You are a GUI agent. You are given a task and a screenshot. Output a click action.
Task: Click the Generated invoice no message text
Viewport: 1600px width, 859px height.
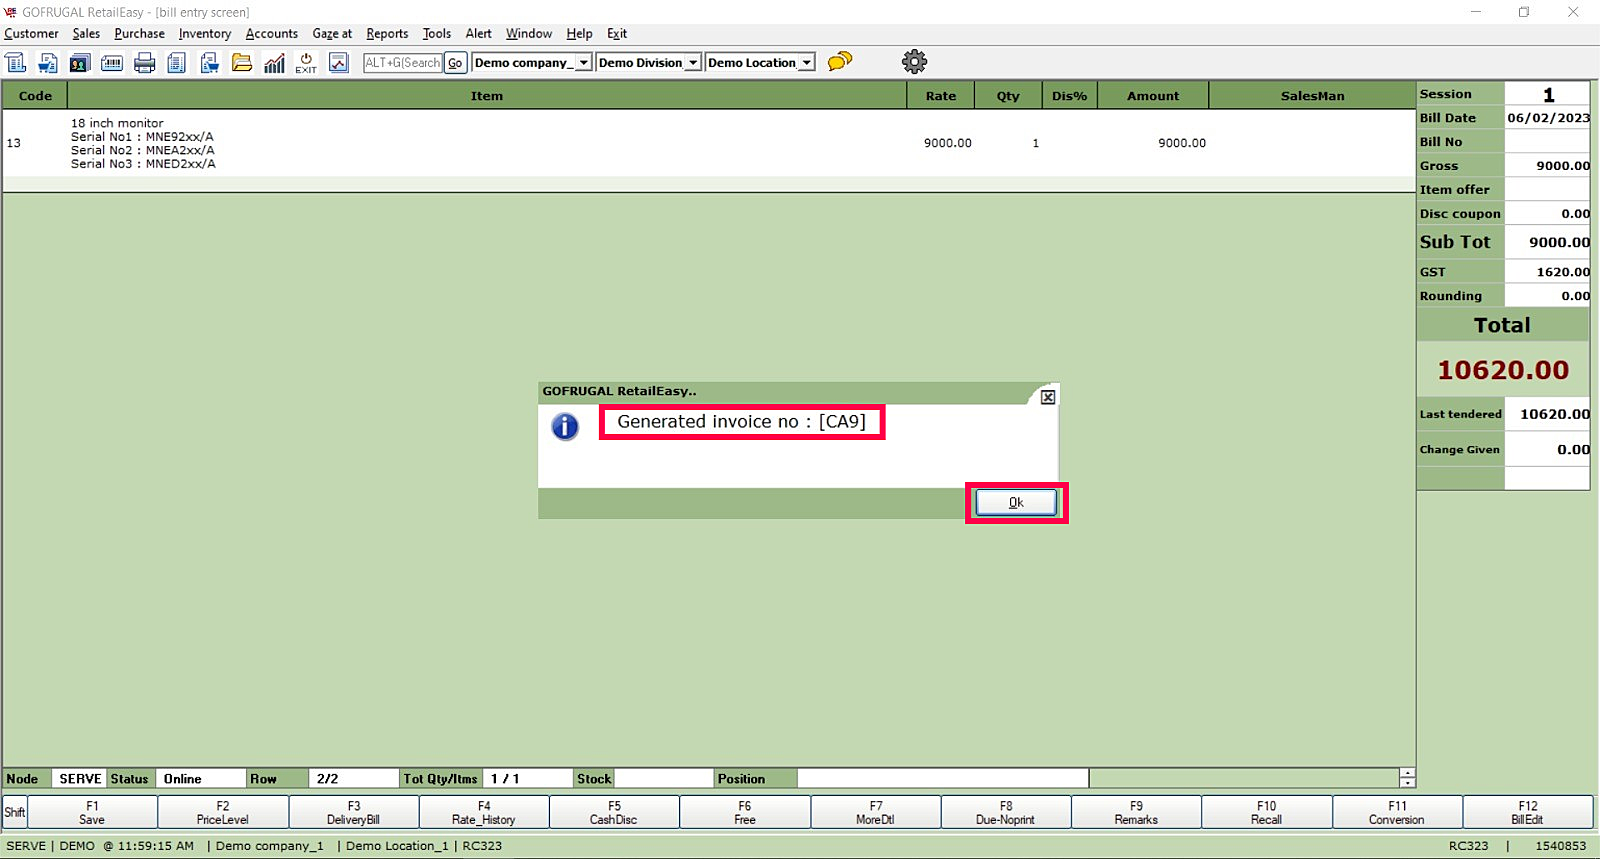coord(742,422)
